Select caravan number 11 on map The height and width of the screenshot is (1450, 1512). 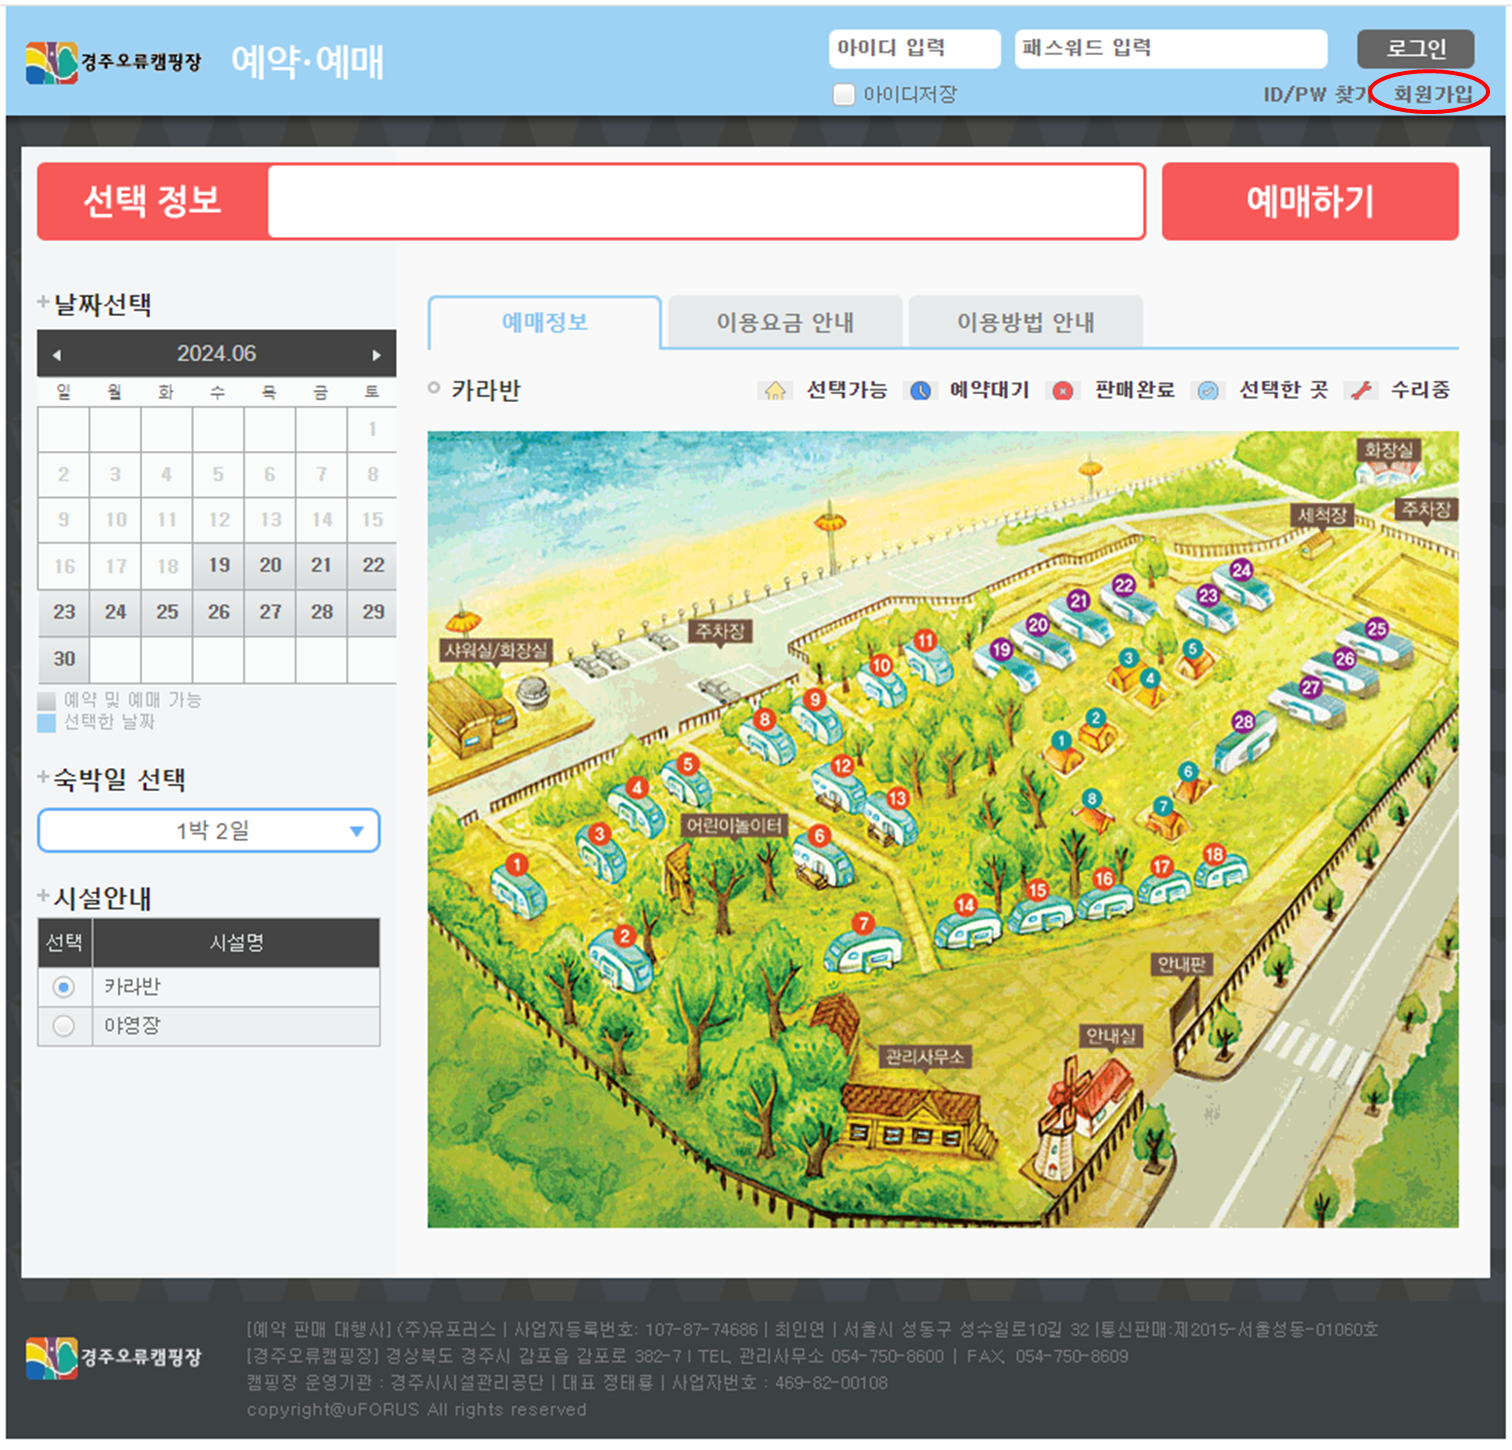(925, 641)
